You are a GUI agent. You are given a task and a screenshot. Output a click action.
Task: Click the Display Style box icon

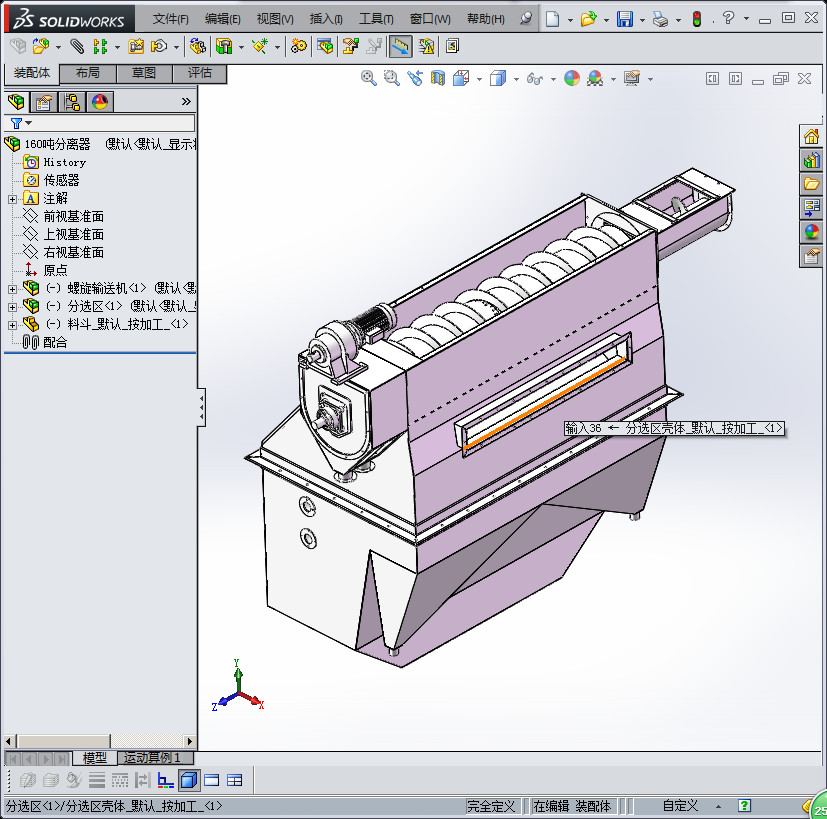[x=497, y=79]
